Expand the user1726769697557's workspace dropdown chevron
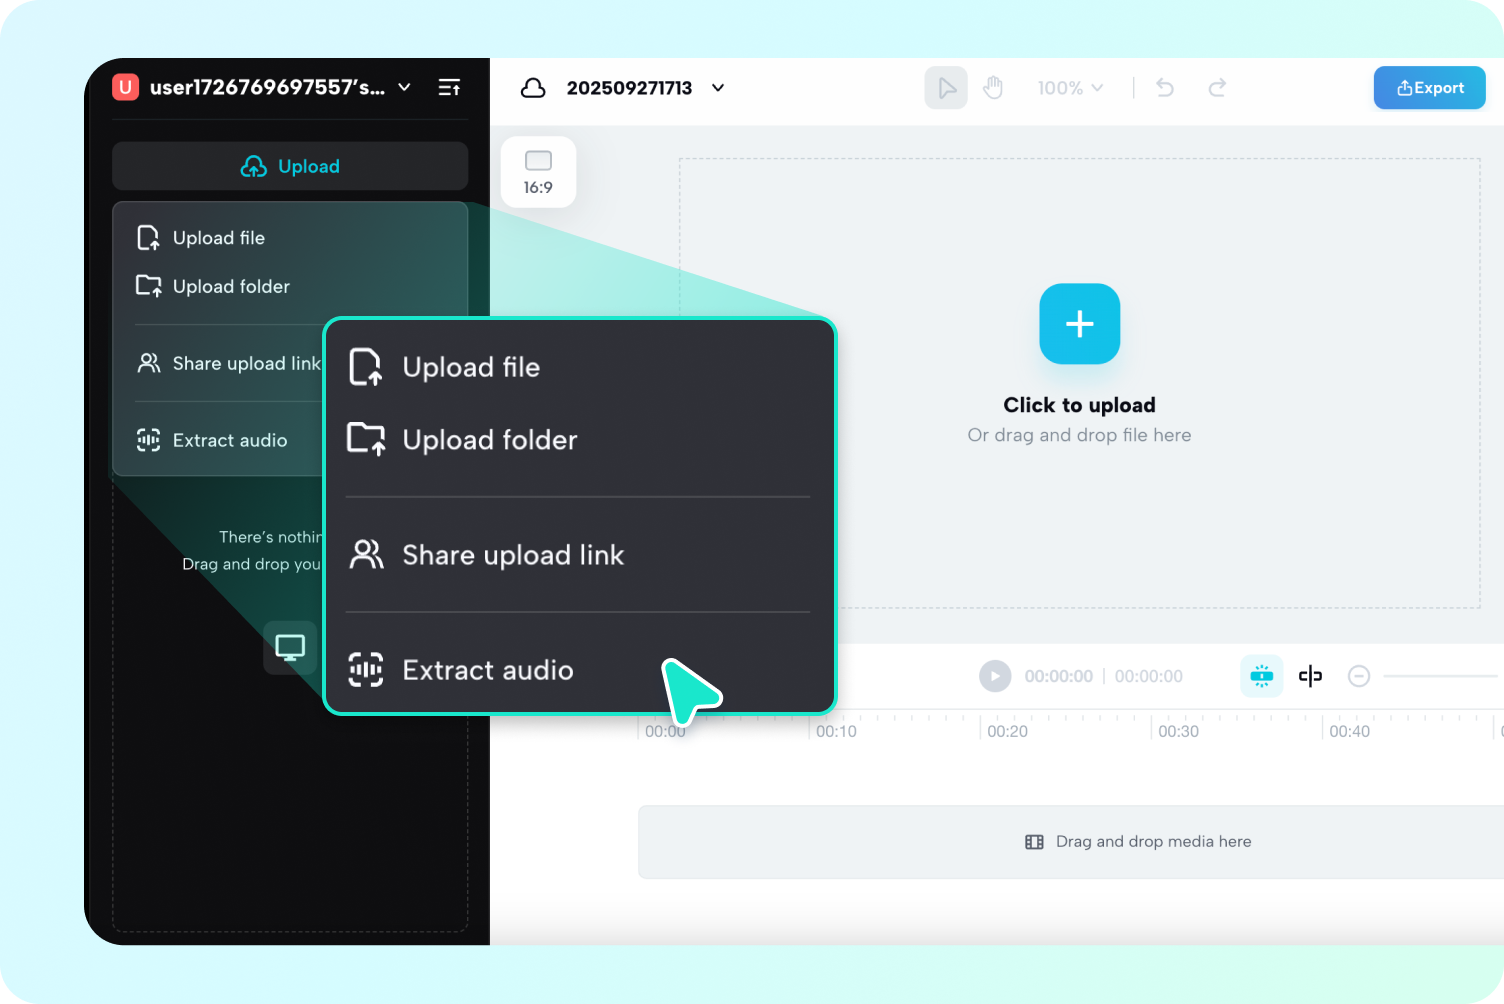1504x1004 pixels. click(x=404, y=87)
